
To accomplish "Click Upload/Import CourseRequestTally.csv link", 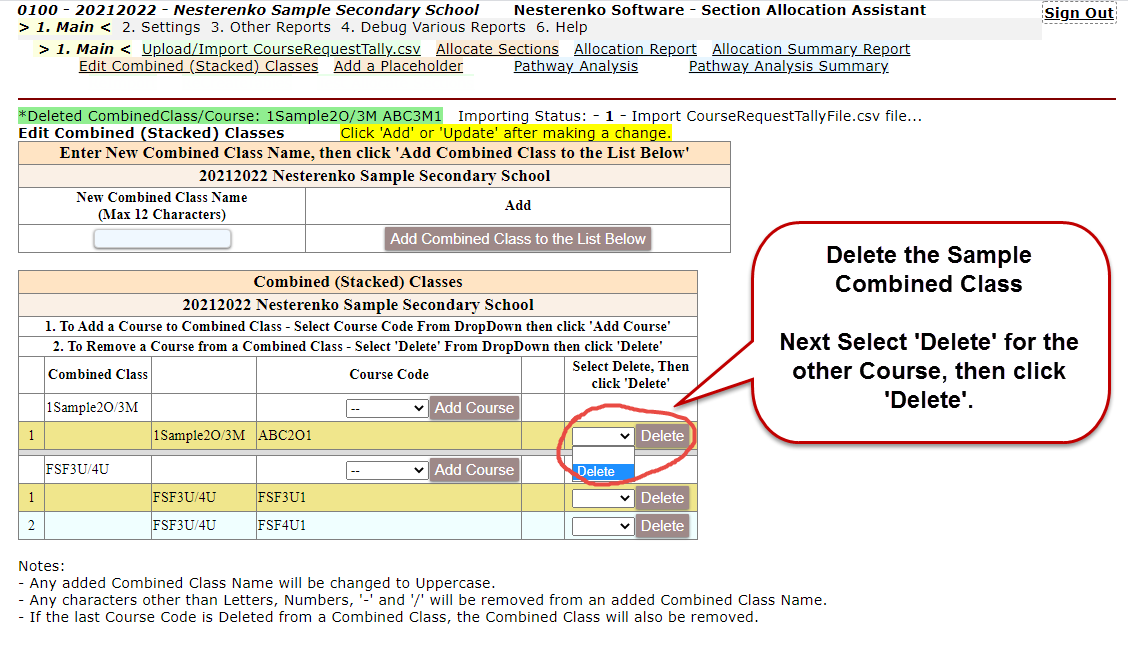I will 281,49.
